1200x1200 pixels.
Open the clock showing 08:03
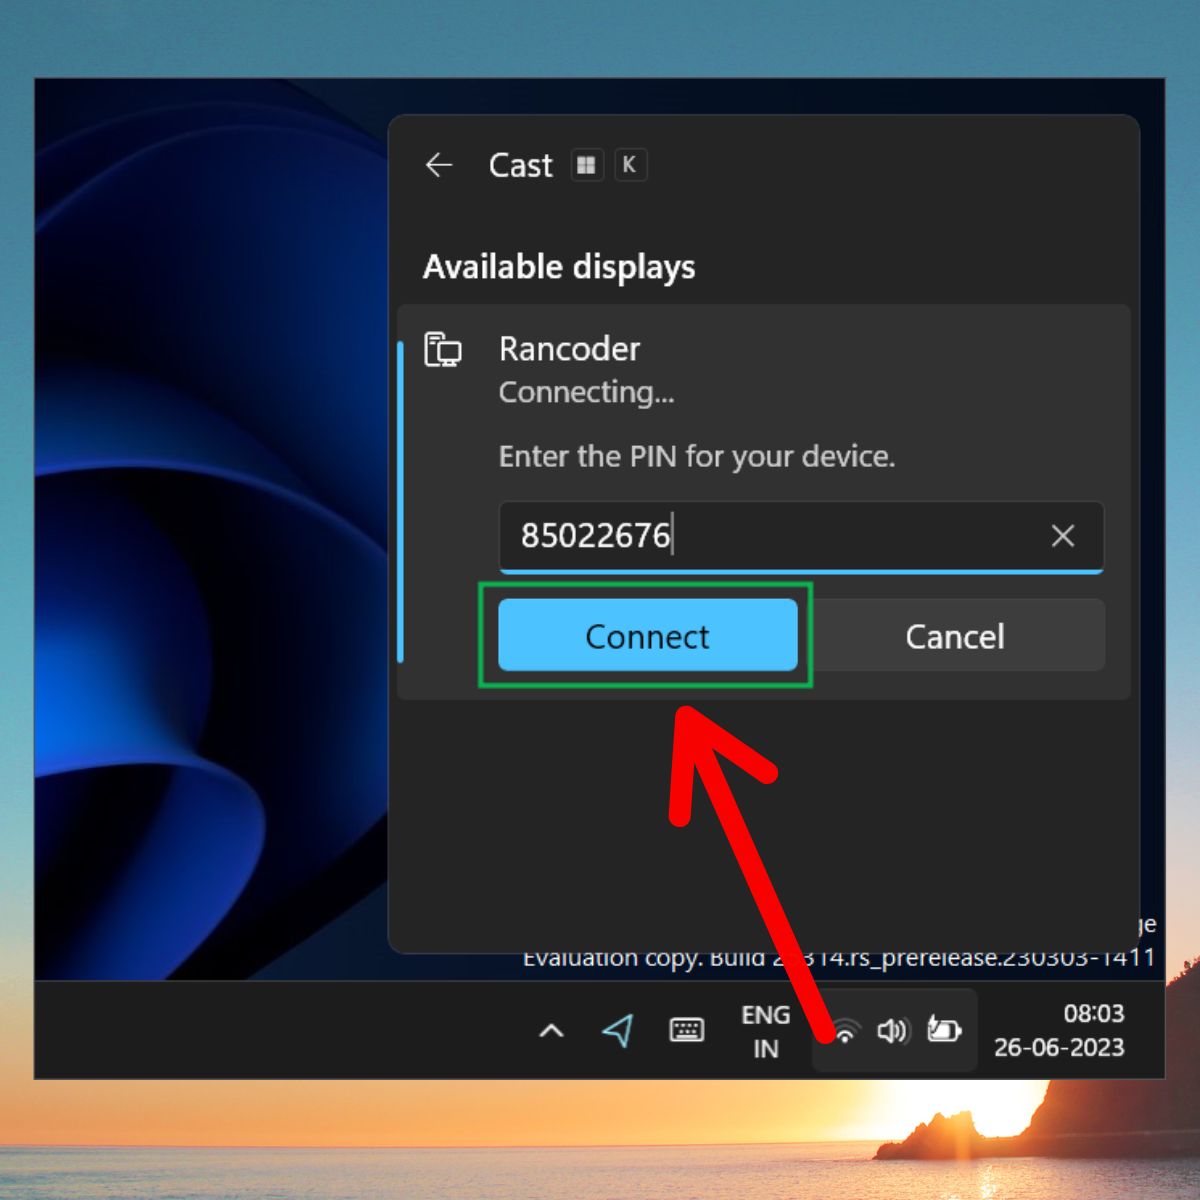(1060, 1030)
